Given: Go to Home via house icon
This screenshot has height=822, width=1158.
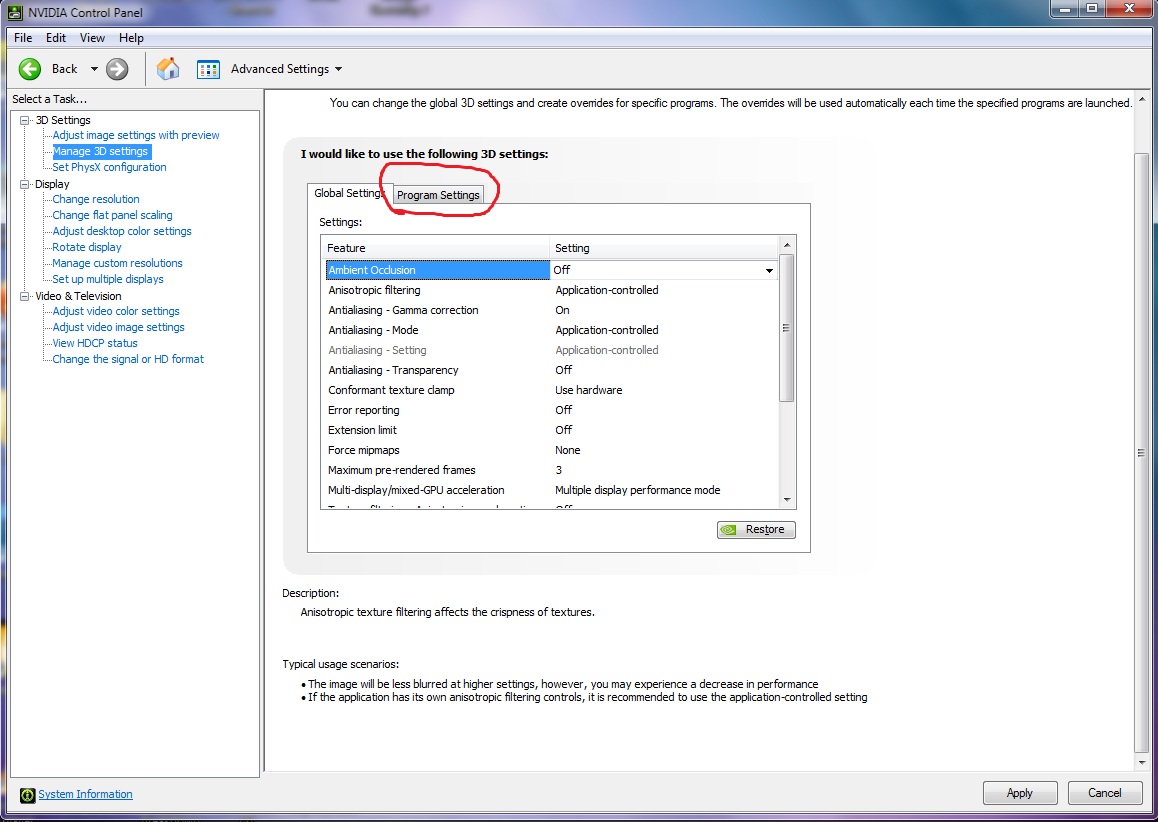Looking at the screenshot, I should coord(168,69).
